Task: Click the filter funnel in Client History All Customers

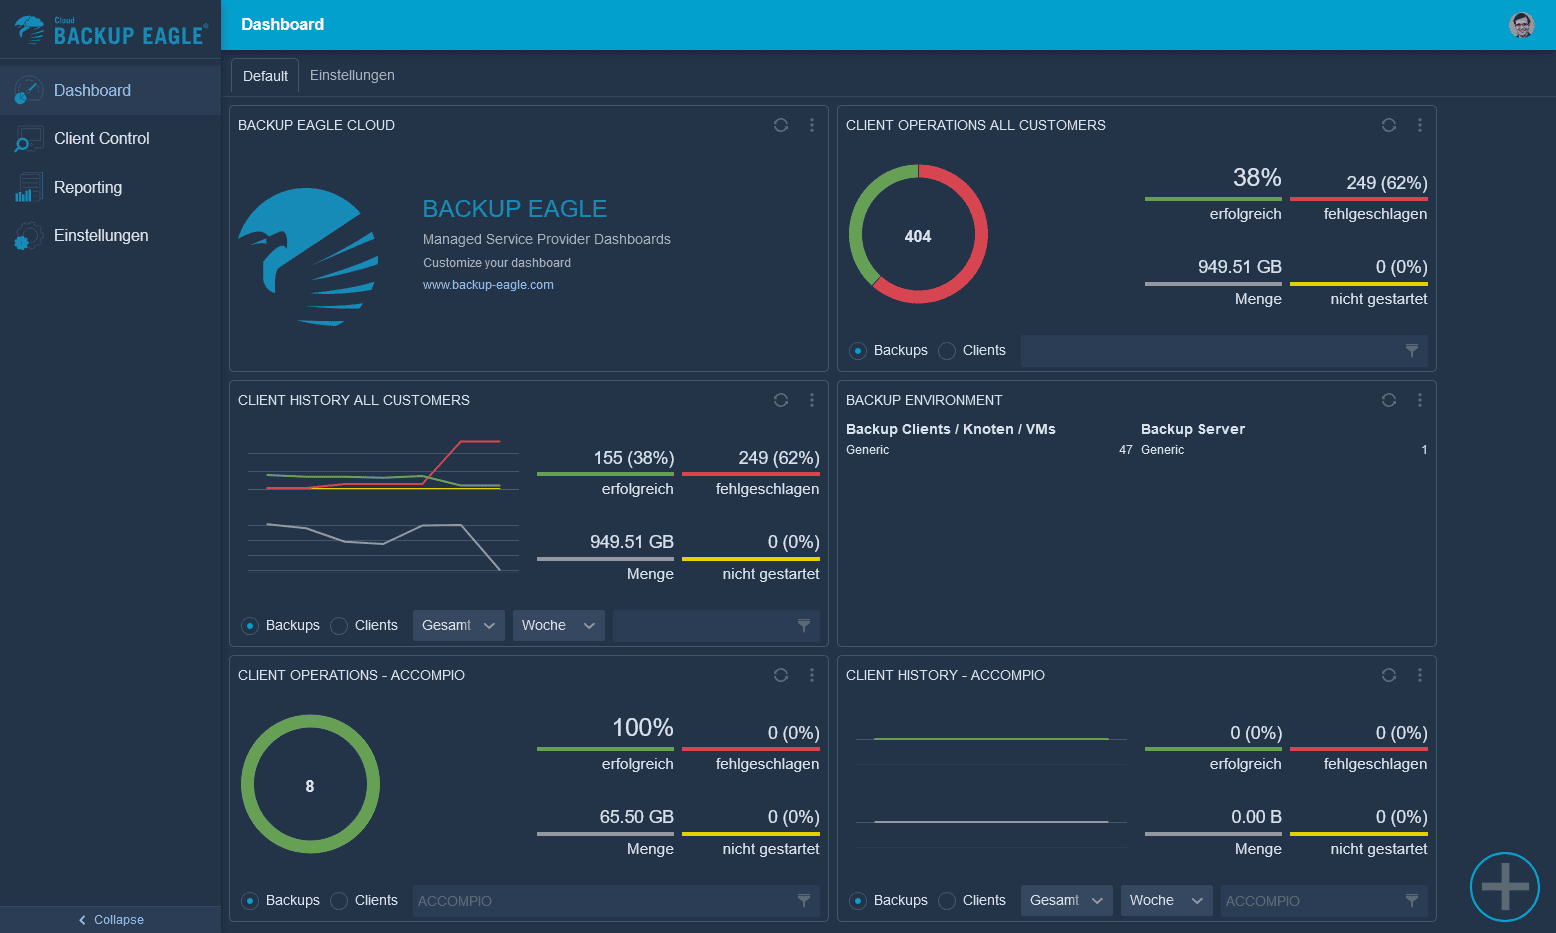Action: tap(804, 626)
